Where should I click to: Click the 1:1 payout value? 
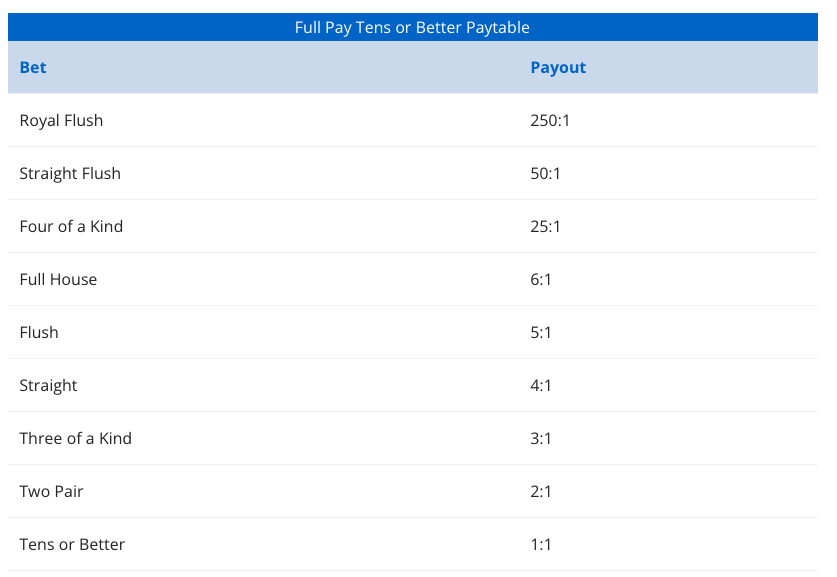[541, 545]
